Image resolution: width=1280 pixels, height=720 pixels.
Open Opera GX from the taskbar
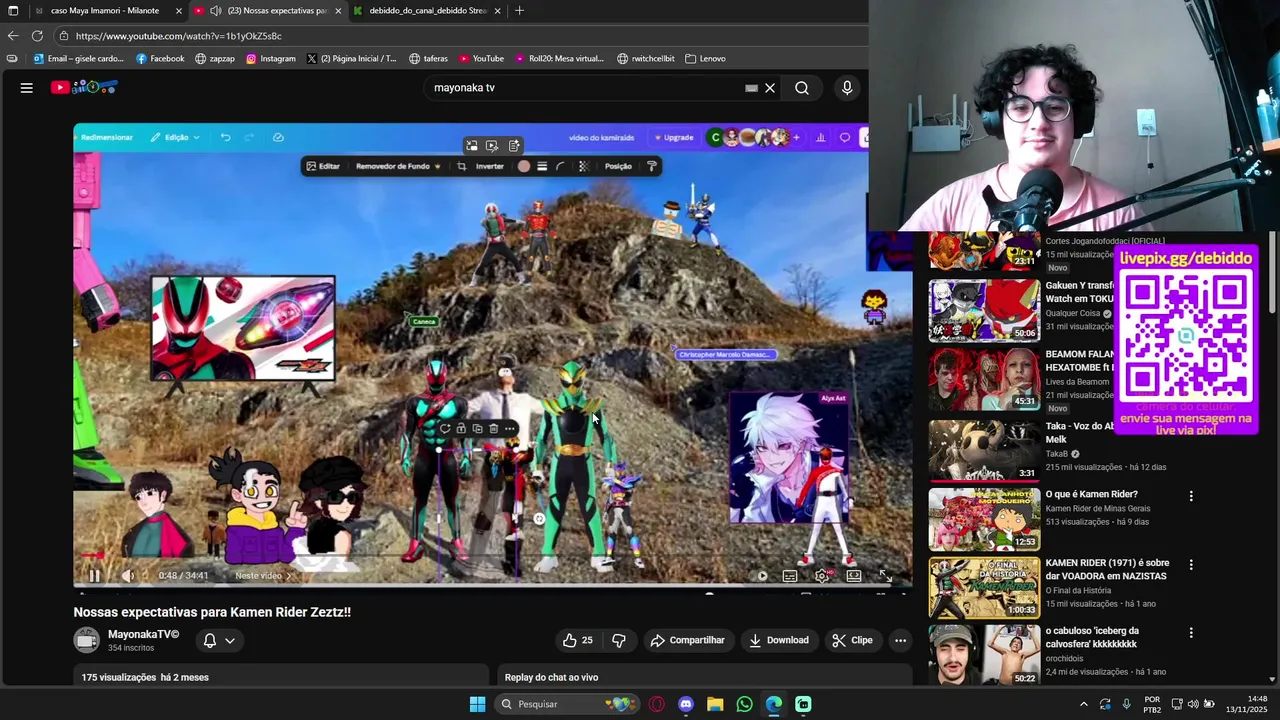(x=657, y=704)
